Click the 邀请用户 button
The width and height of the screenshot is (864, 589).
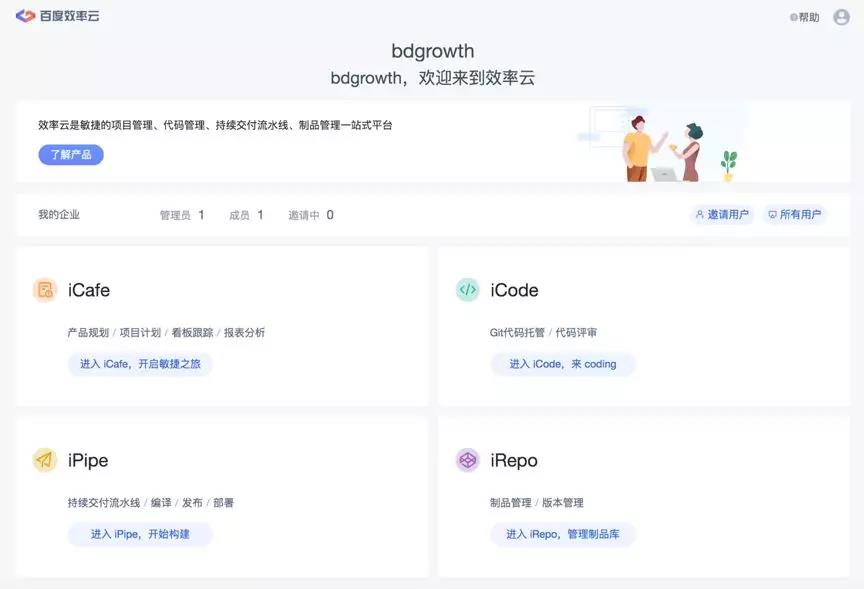722,214
